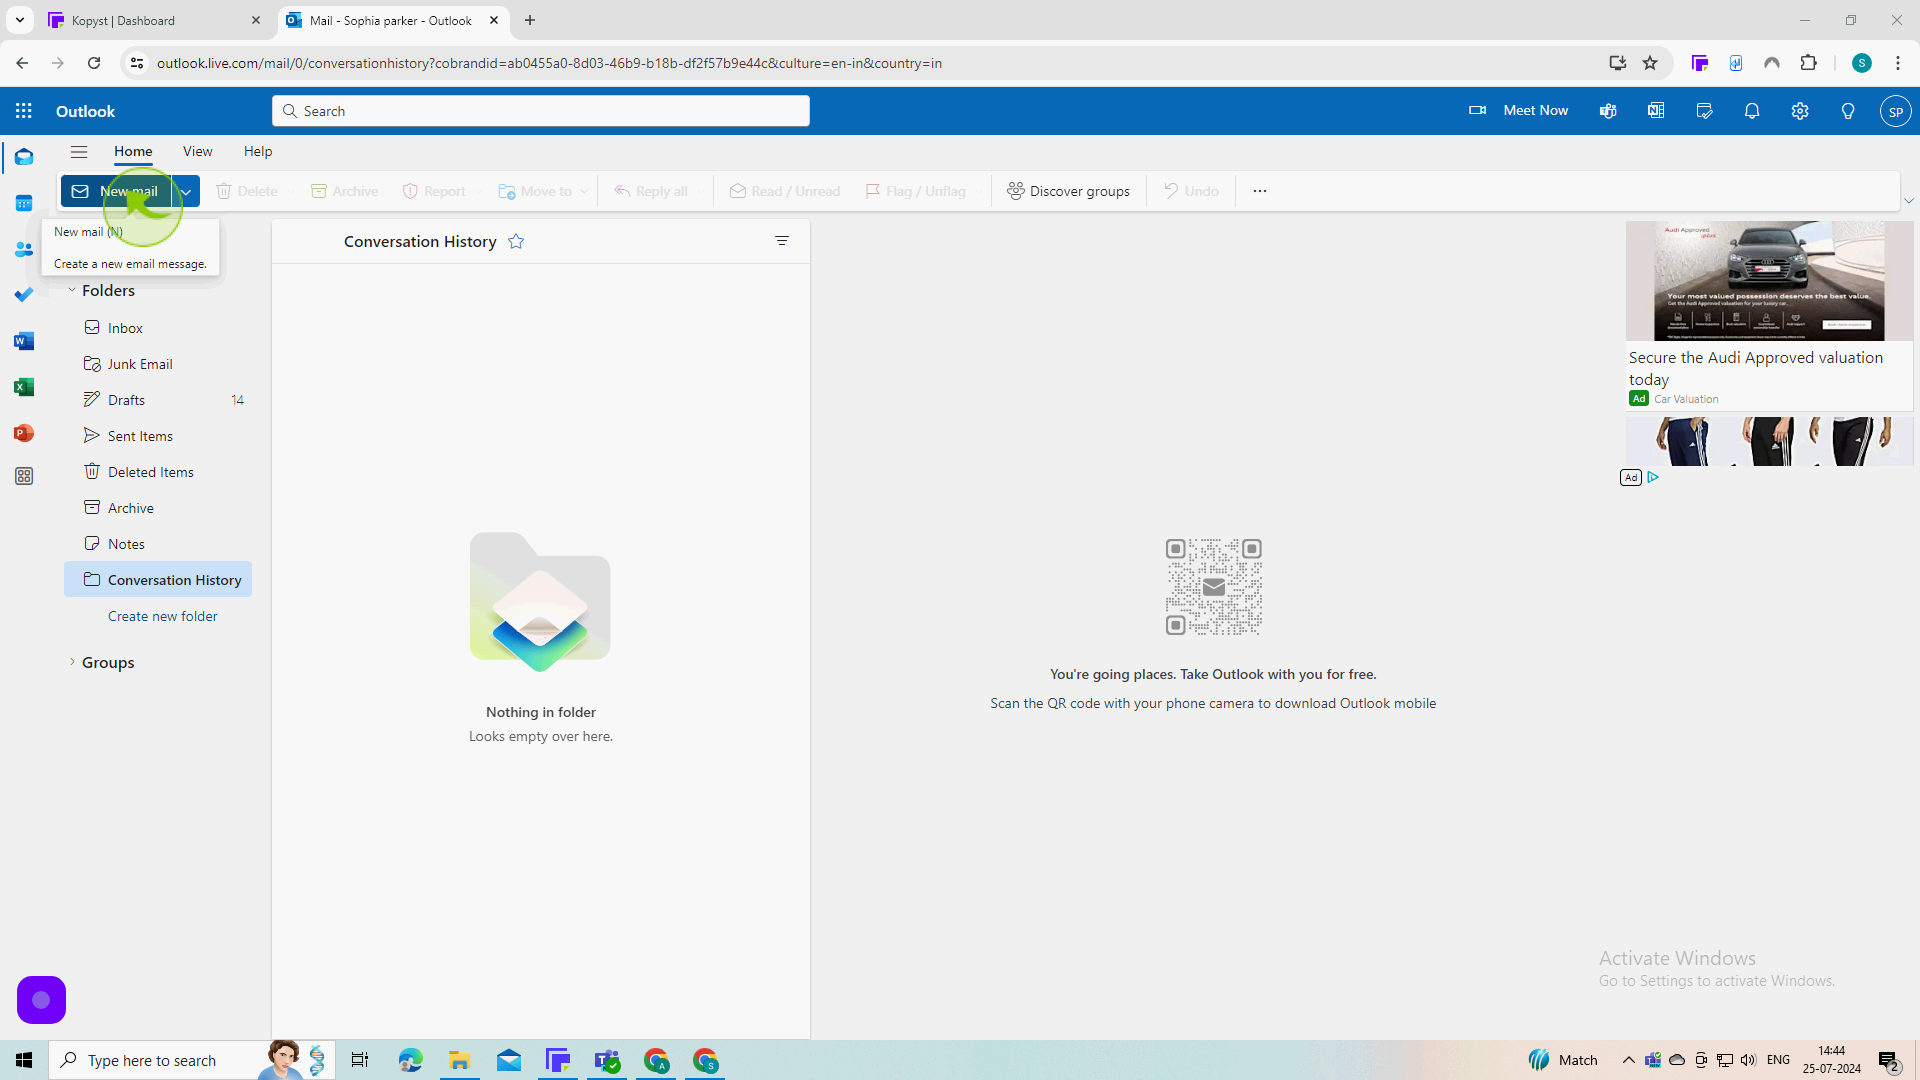Open the volume icon in system tray
Viewport: 1920px width, 1080px height.
coord(1748,1060)
